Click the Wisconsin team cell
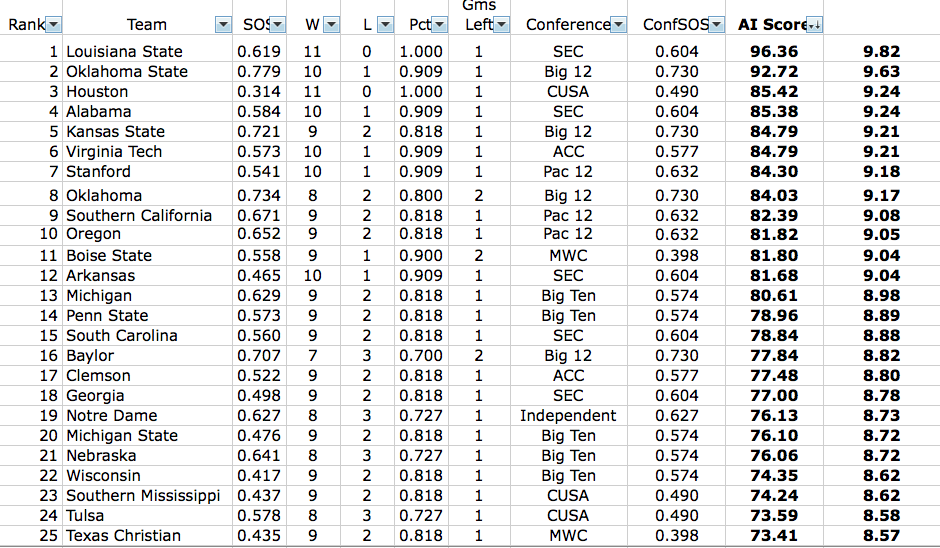 point(147,475)
